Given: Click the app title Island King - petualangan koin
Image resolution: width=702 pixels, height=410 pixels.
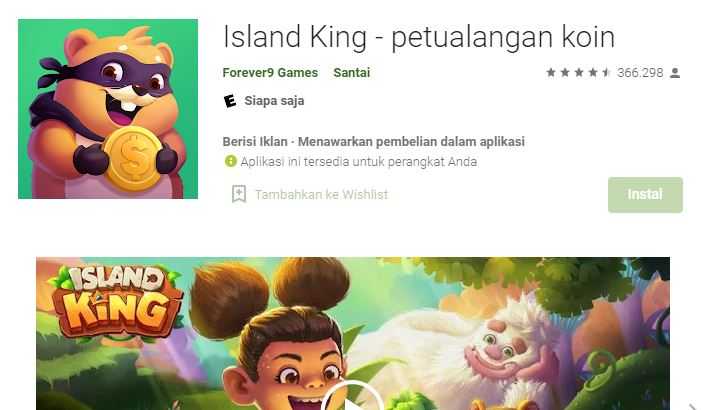Looking at the screenshot, I should pyautogui.click(x=419, y=37).
